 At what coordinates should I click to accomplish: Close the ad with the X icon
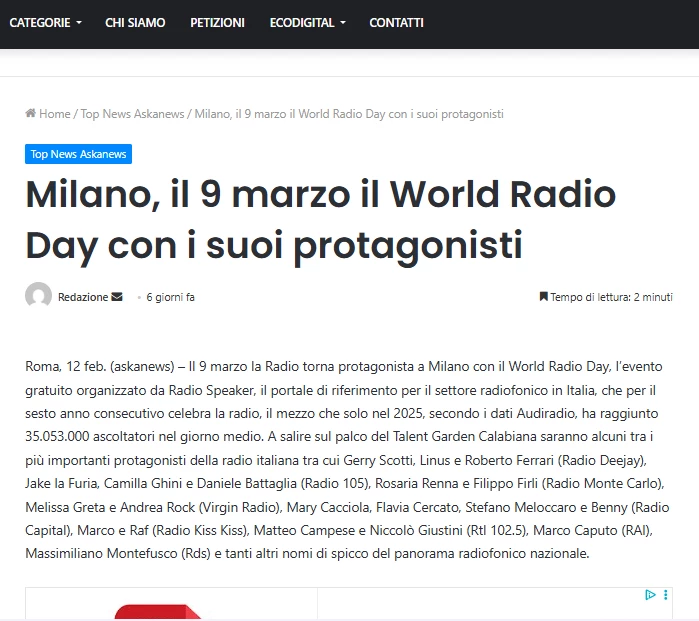[x=664, y=595]
